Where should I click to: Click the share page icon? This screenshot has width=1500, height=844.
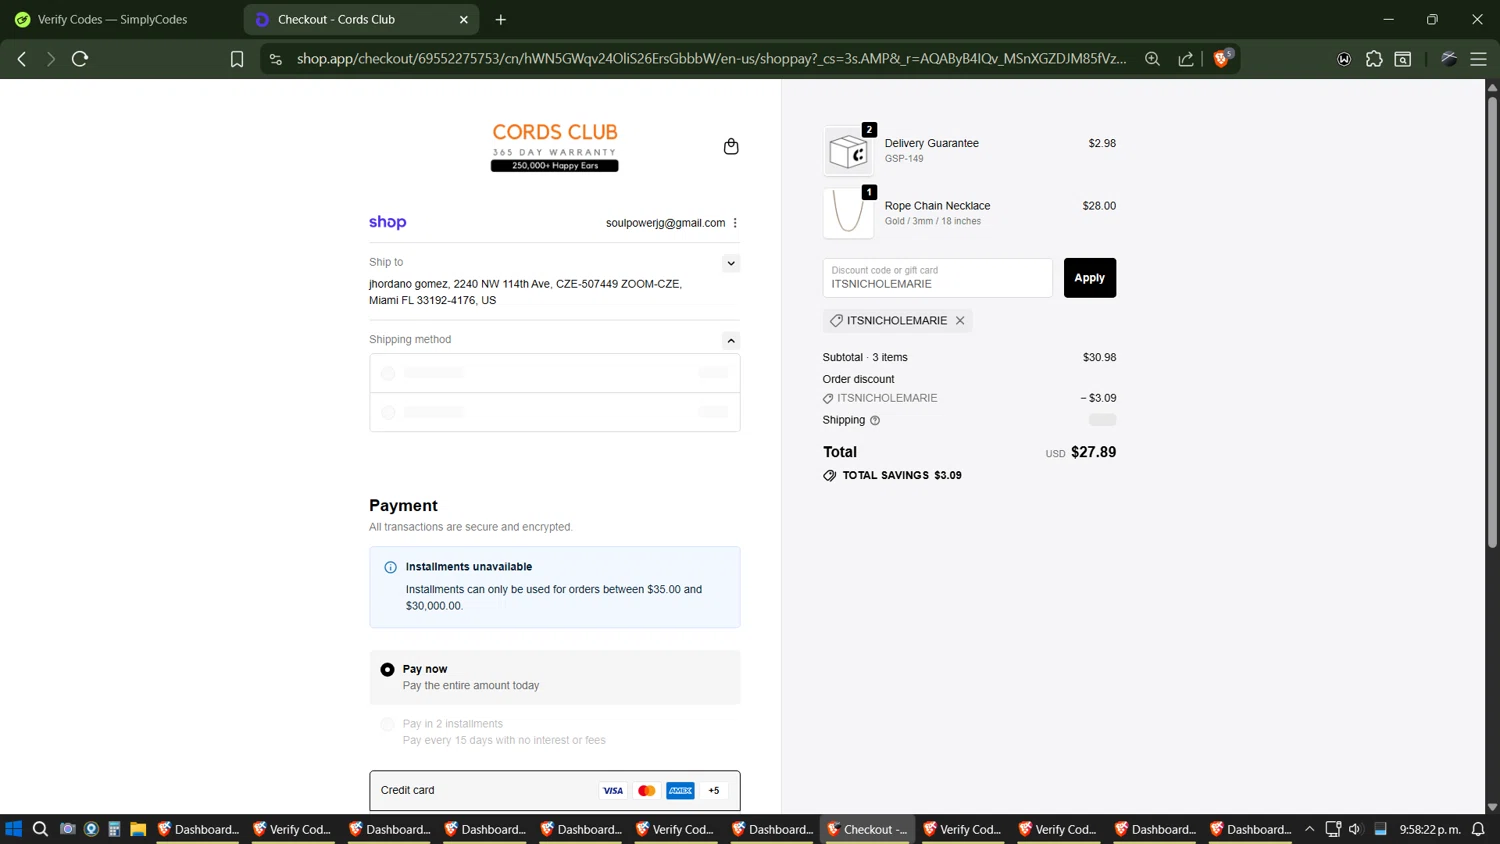coord(1186,59)
